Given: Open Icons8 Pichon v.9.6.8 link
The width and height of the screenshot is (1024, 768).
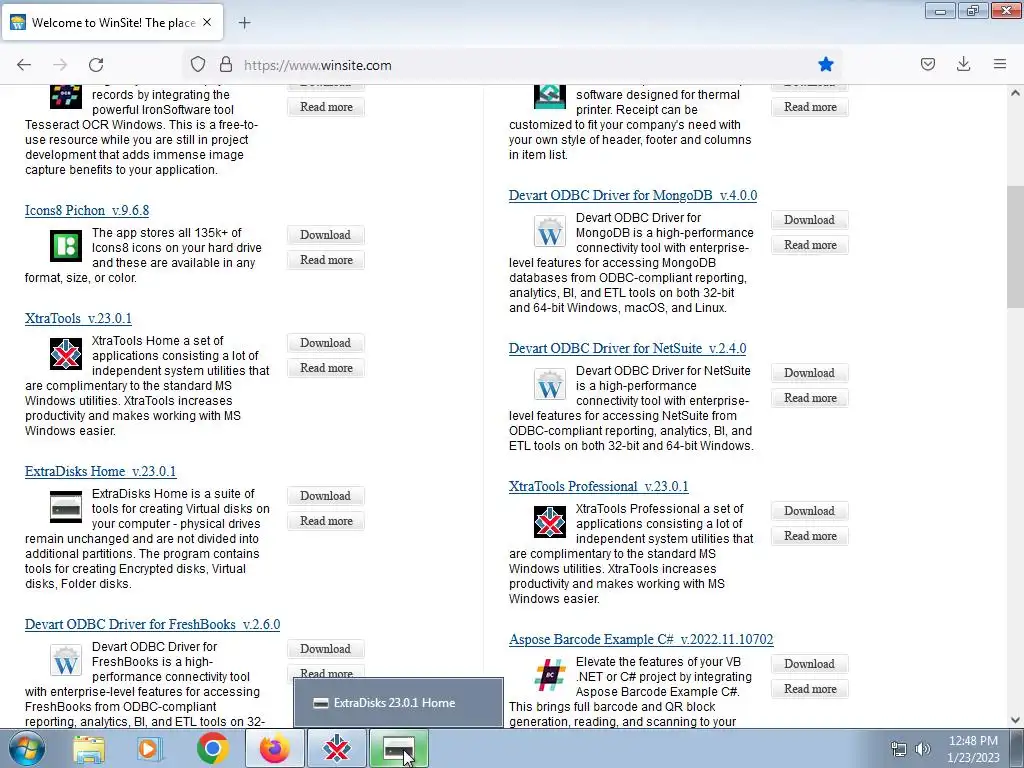Looking at the screenshot, I should (87, 210).
